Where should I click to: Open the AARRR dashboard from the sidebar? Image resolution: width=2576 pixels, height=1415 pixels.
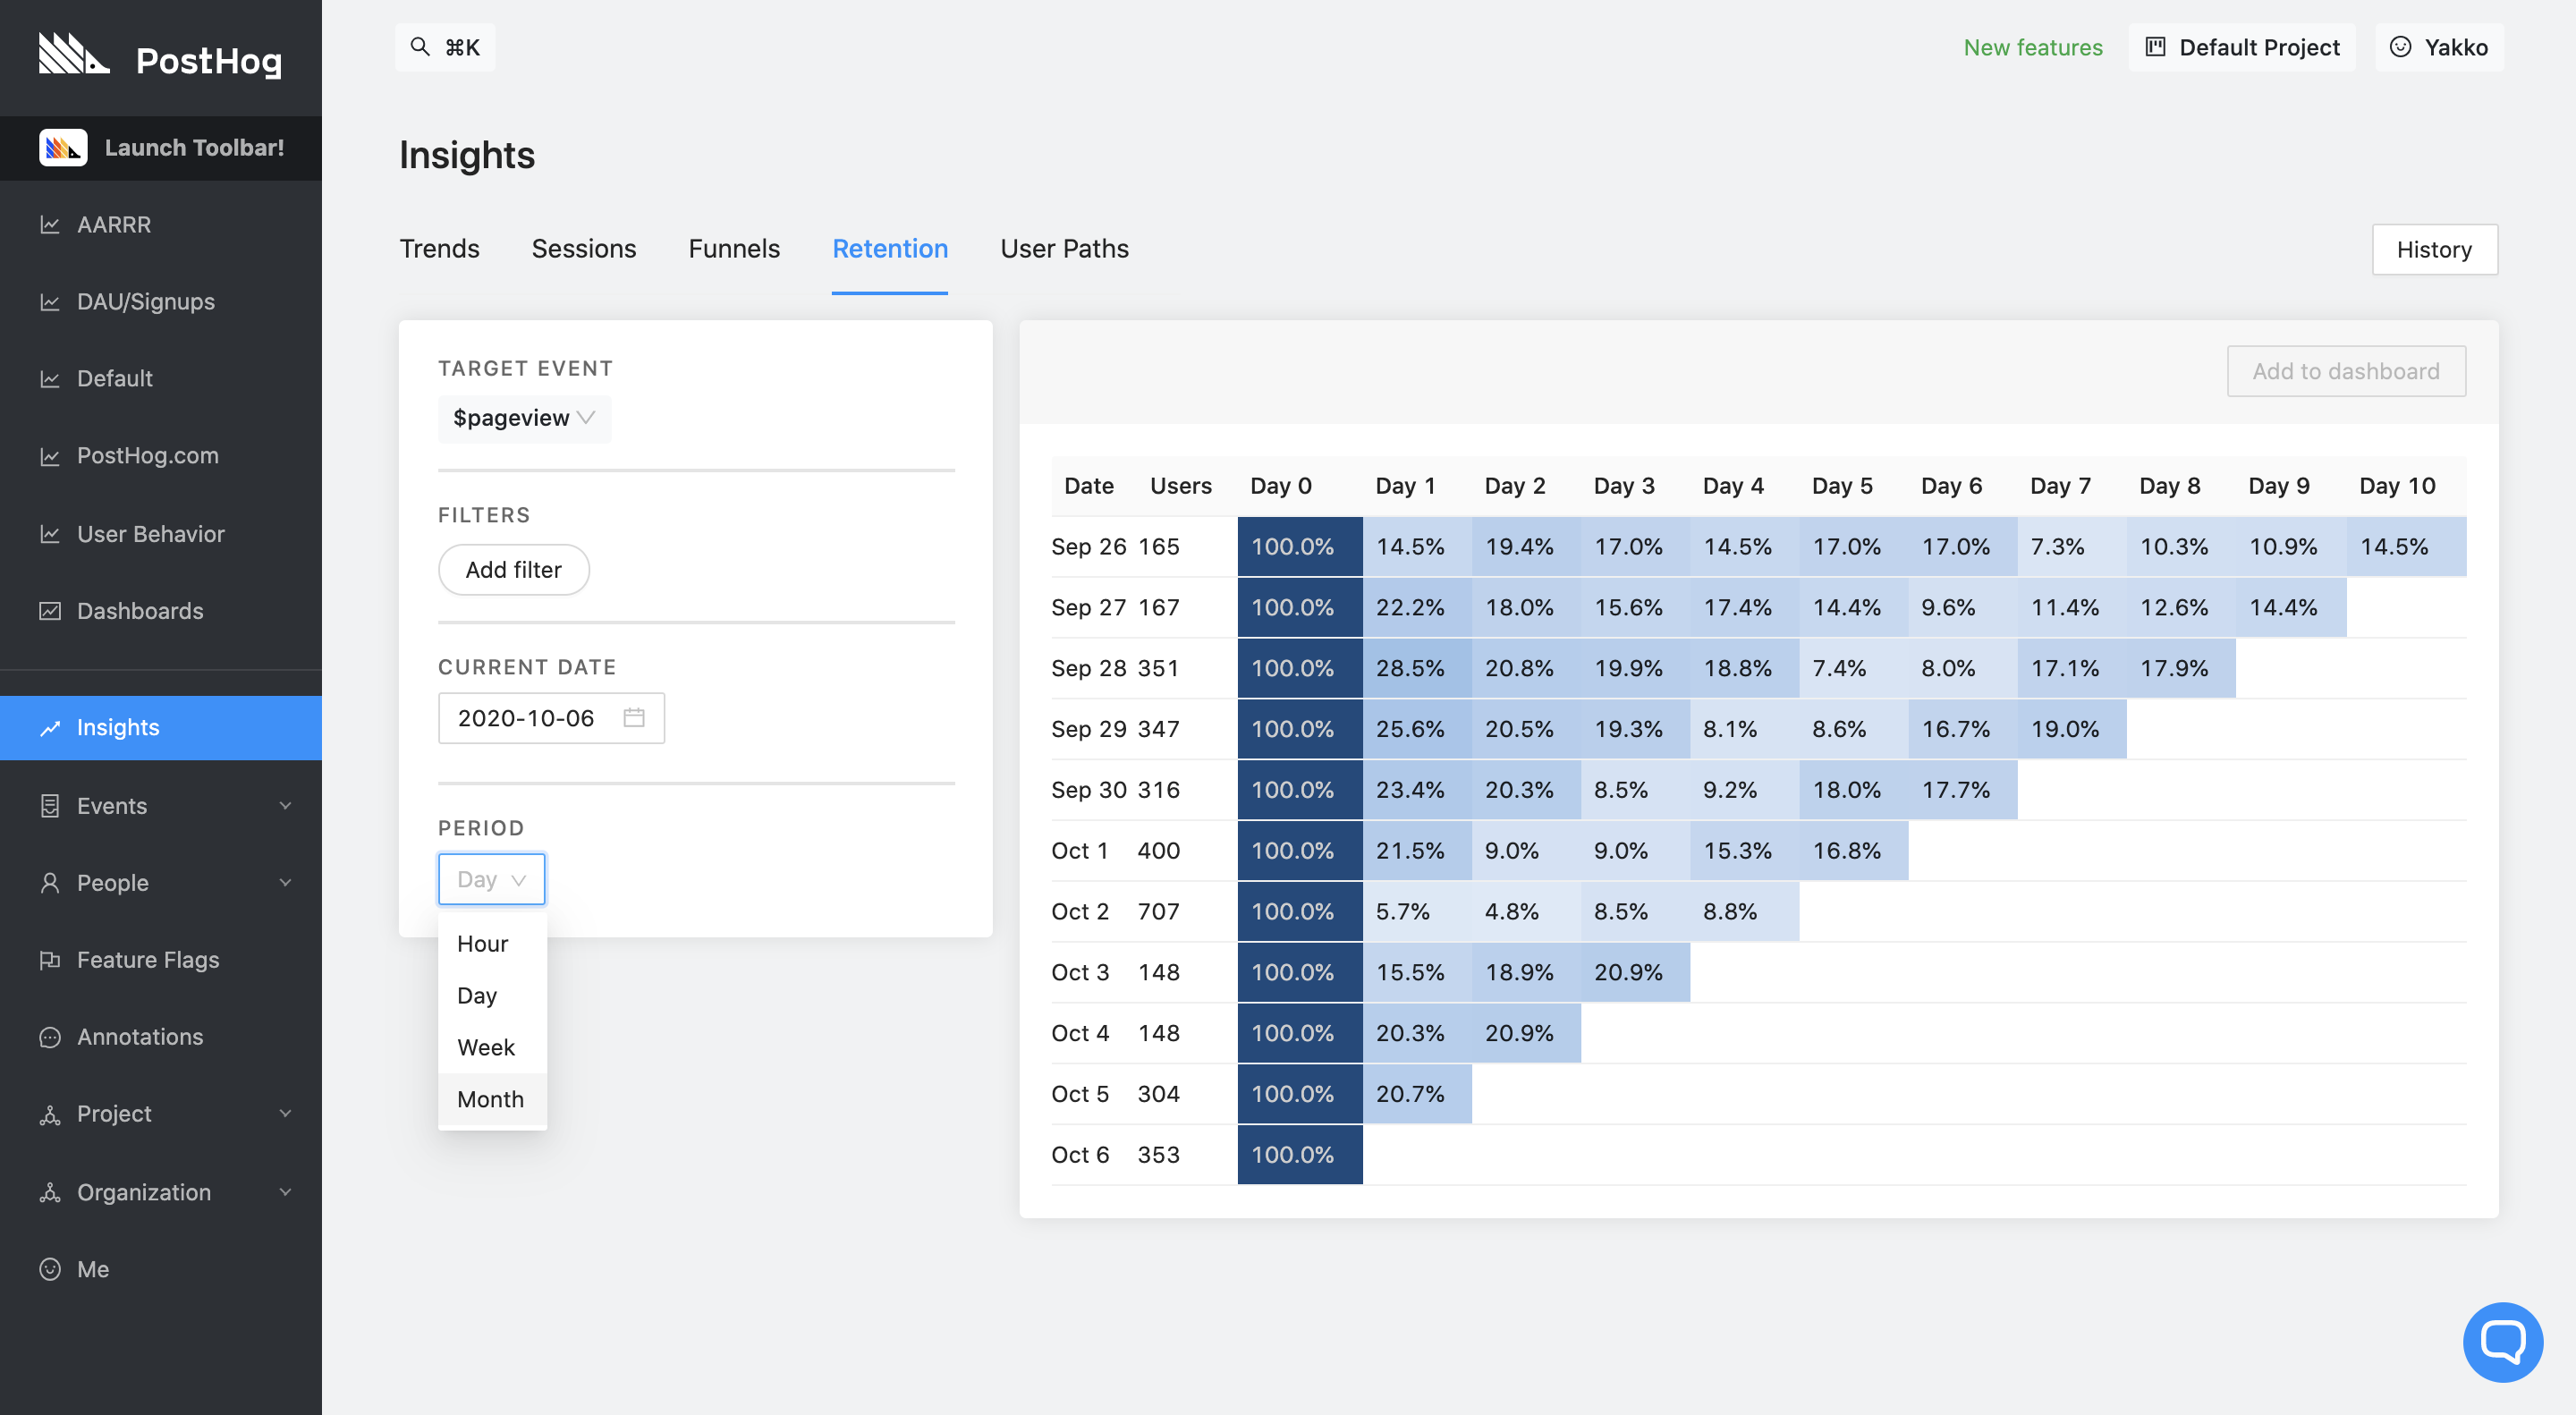point(116,224)
